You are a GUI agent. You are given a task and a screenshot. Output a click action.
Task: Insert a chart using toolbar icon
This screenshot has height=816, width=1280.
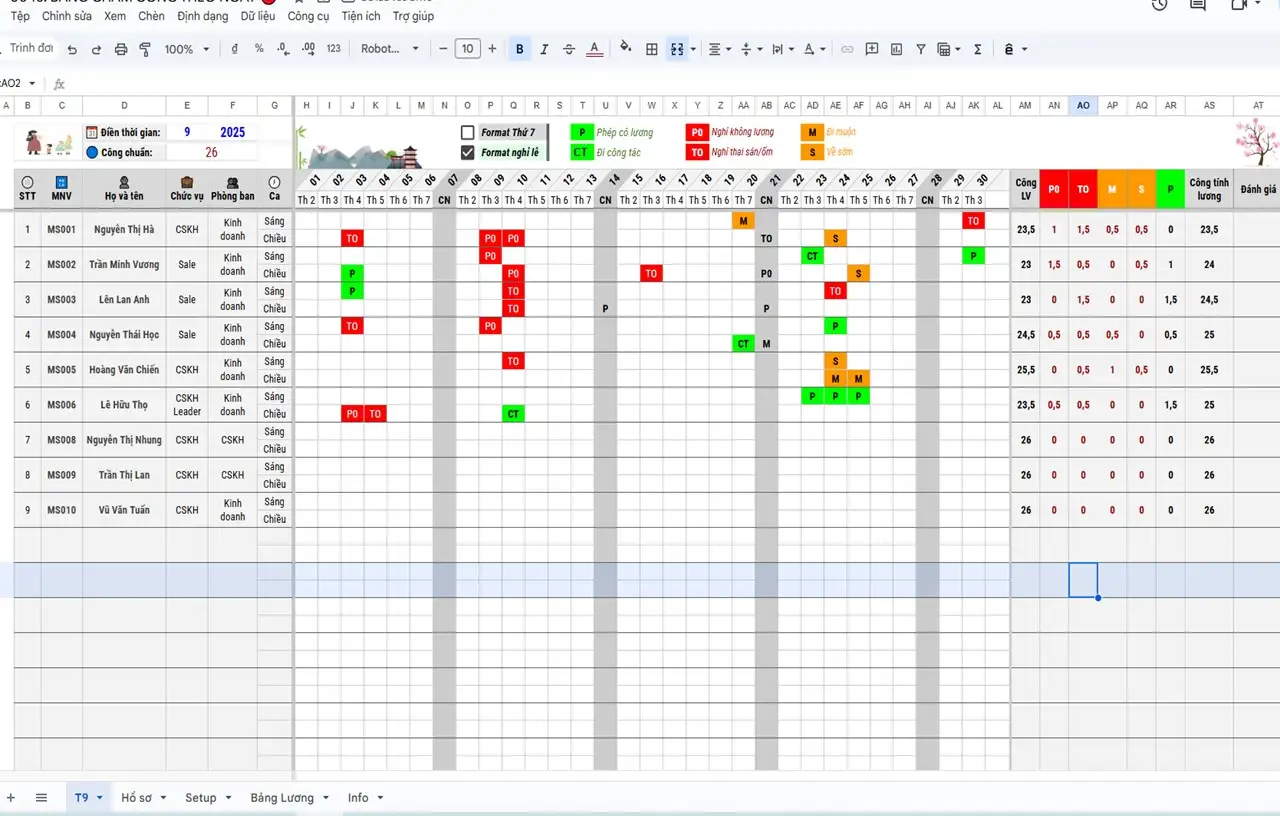[896, 49]
